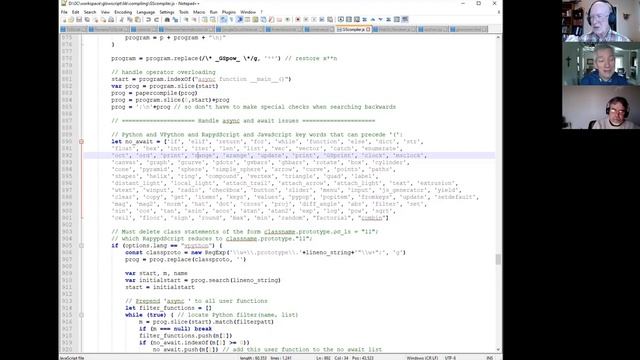Collapse the fold at 'if (options.lang' line

(x=81, y=246)
